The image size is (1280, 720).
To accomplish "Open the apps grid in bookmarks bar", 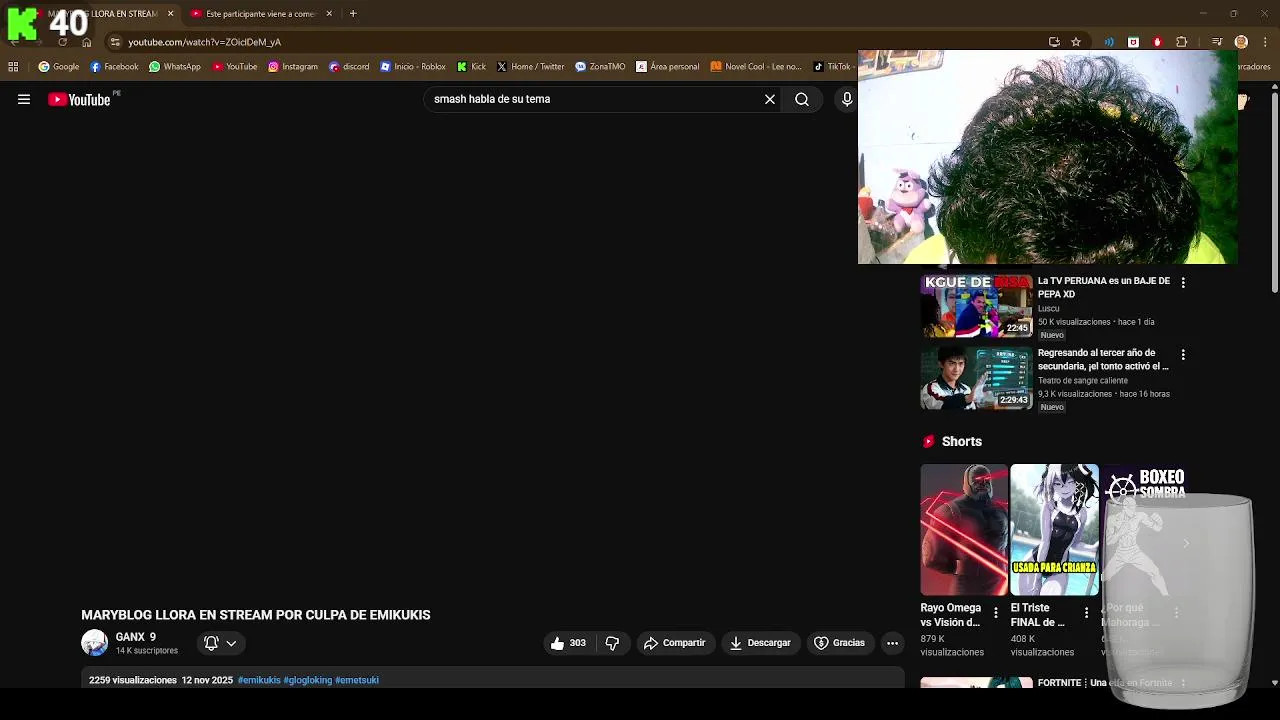I will click(13, 67).
